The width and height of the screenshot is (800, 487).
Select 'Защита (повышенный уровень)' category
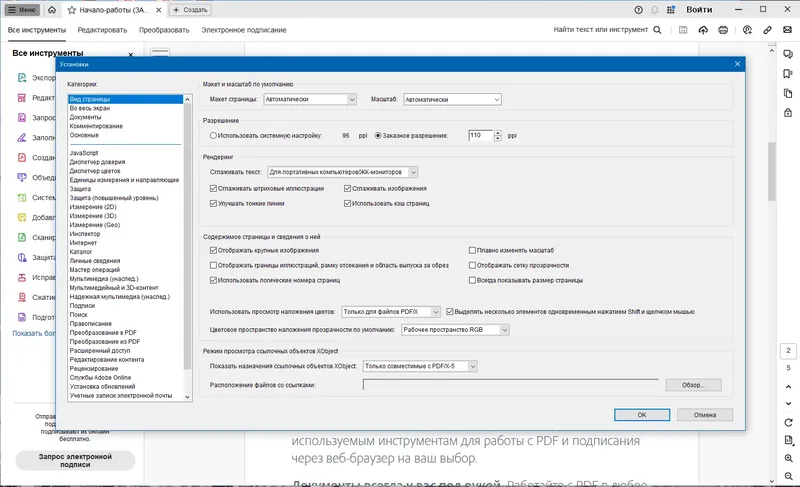pos(114,198)
